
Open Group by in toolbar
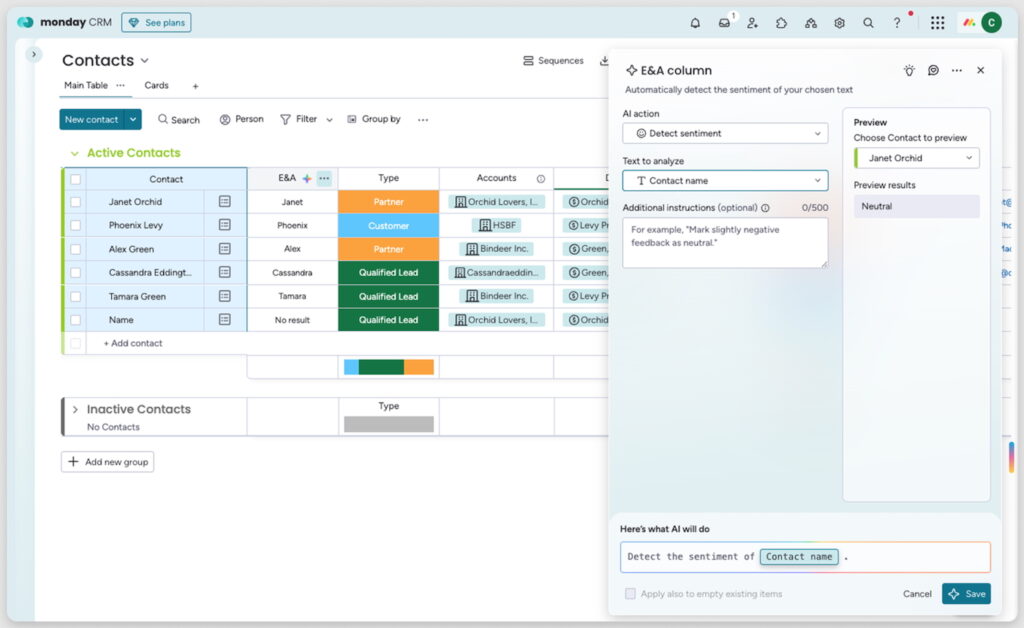[x=374, y=119]
